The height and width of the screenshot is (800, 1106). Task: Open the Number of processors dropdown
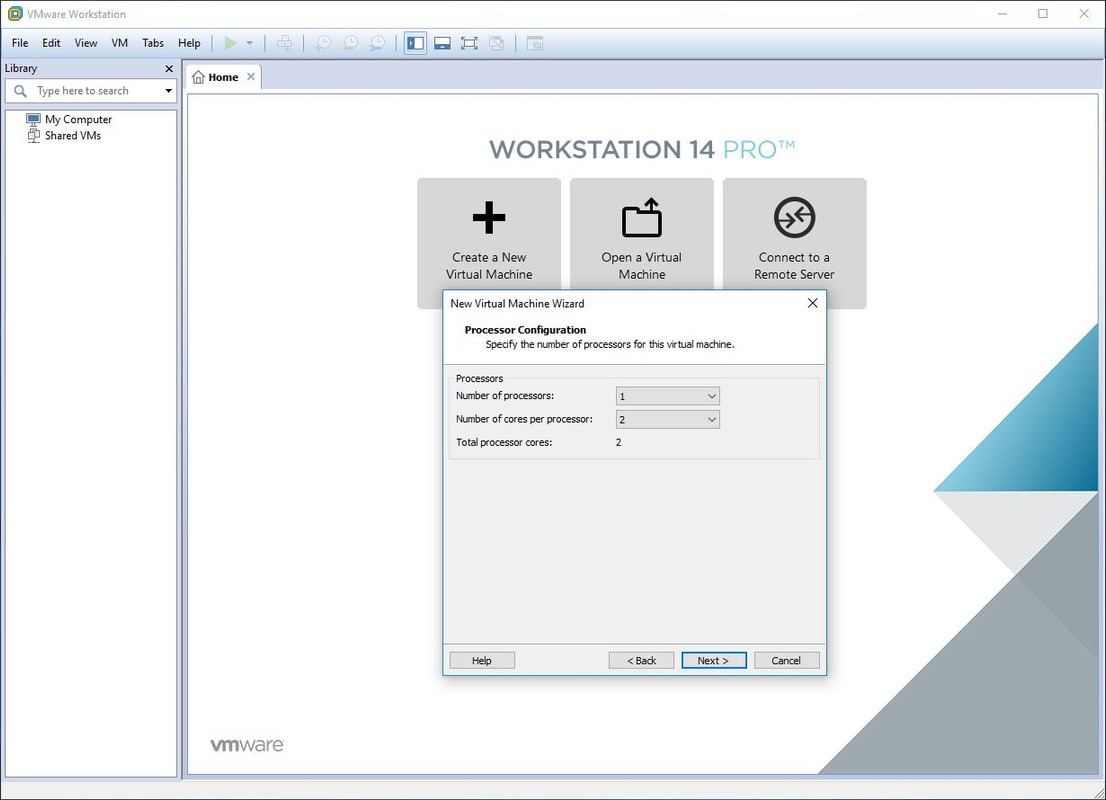click(x=667, y=396)
